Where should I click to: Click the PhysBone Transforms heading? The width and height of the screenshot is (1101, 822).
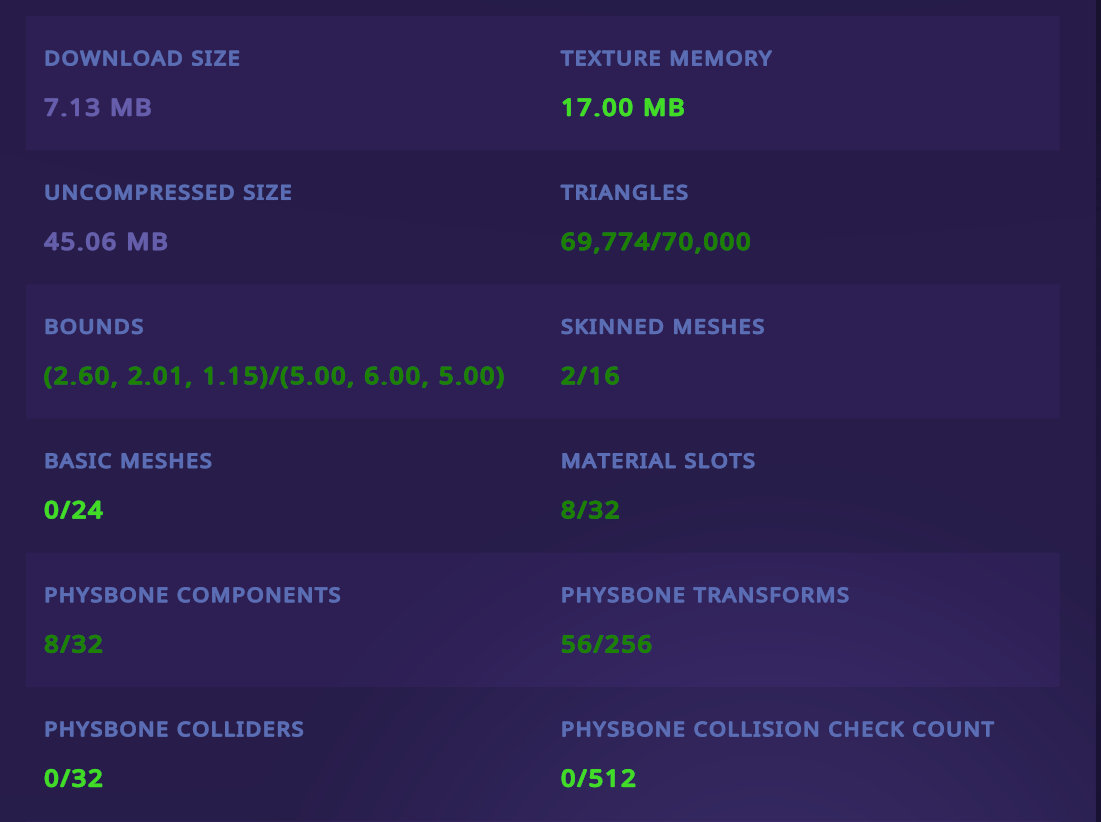705,595
